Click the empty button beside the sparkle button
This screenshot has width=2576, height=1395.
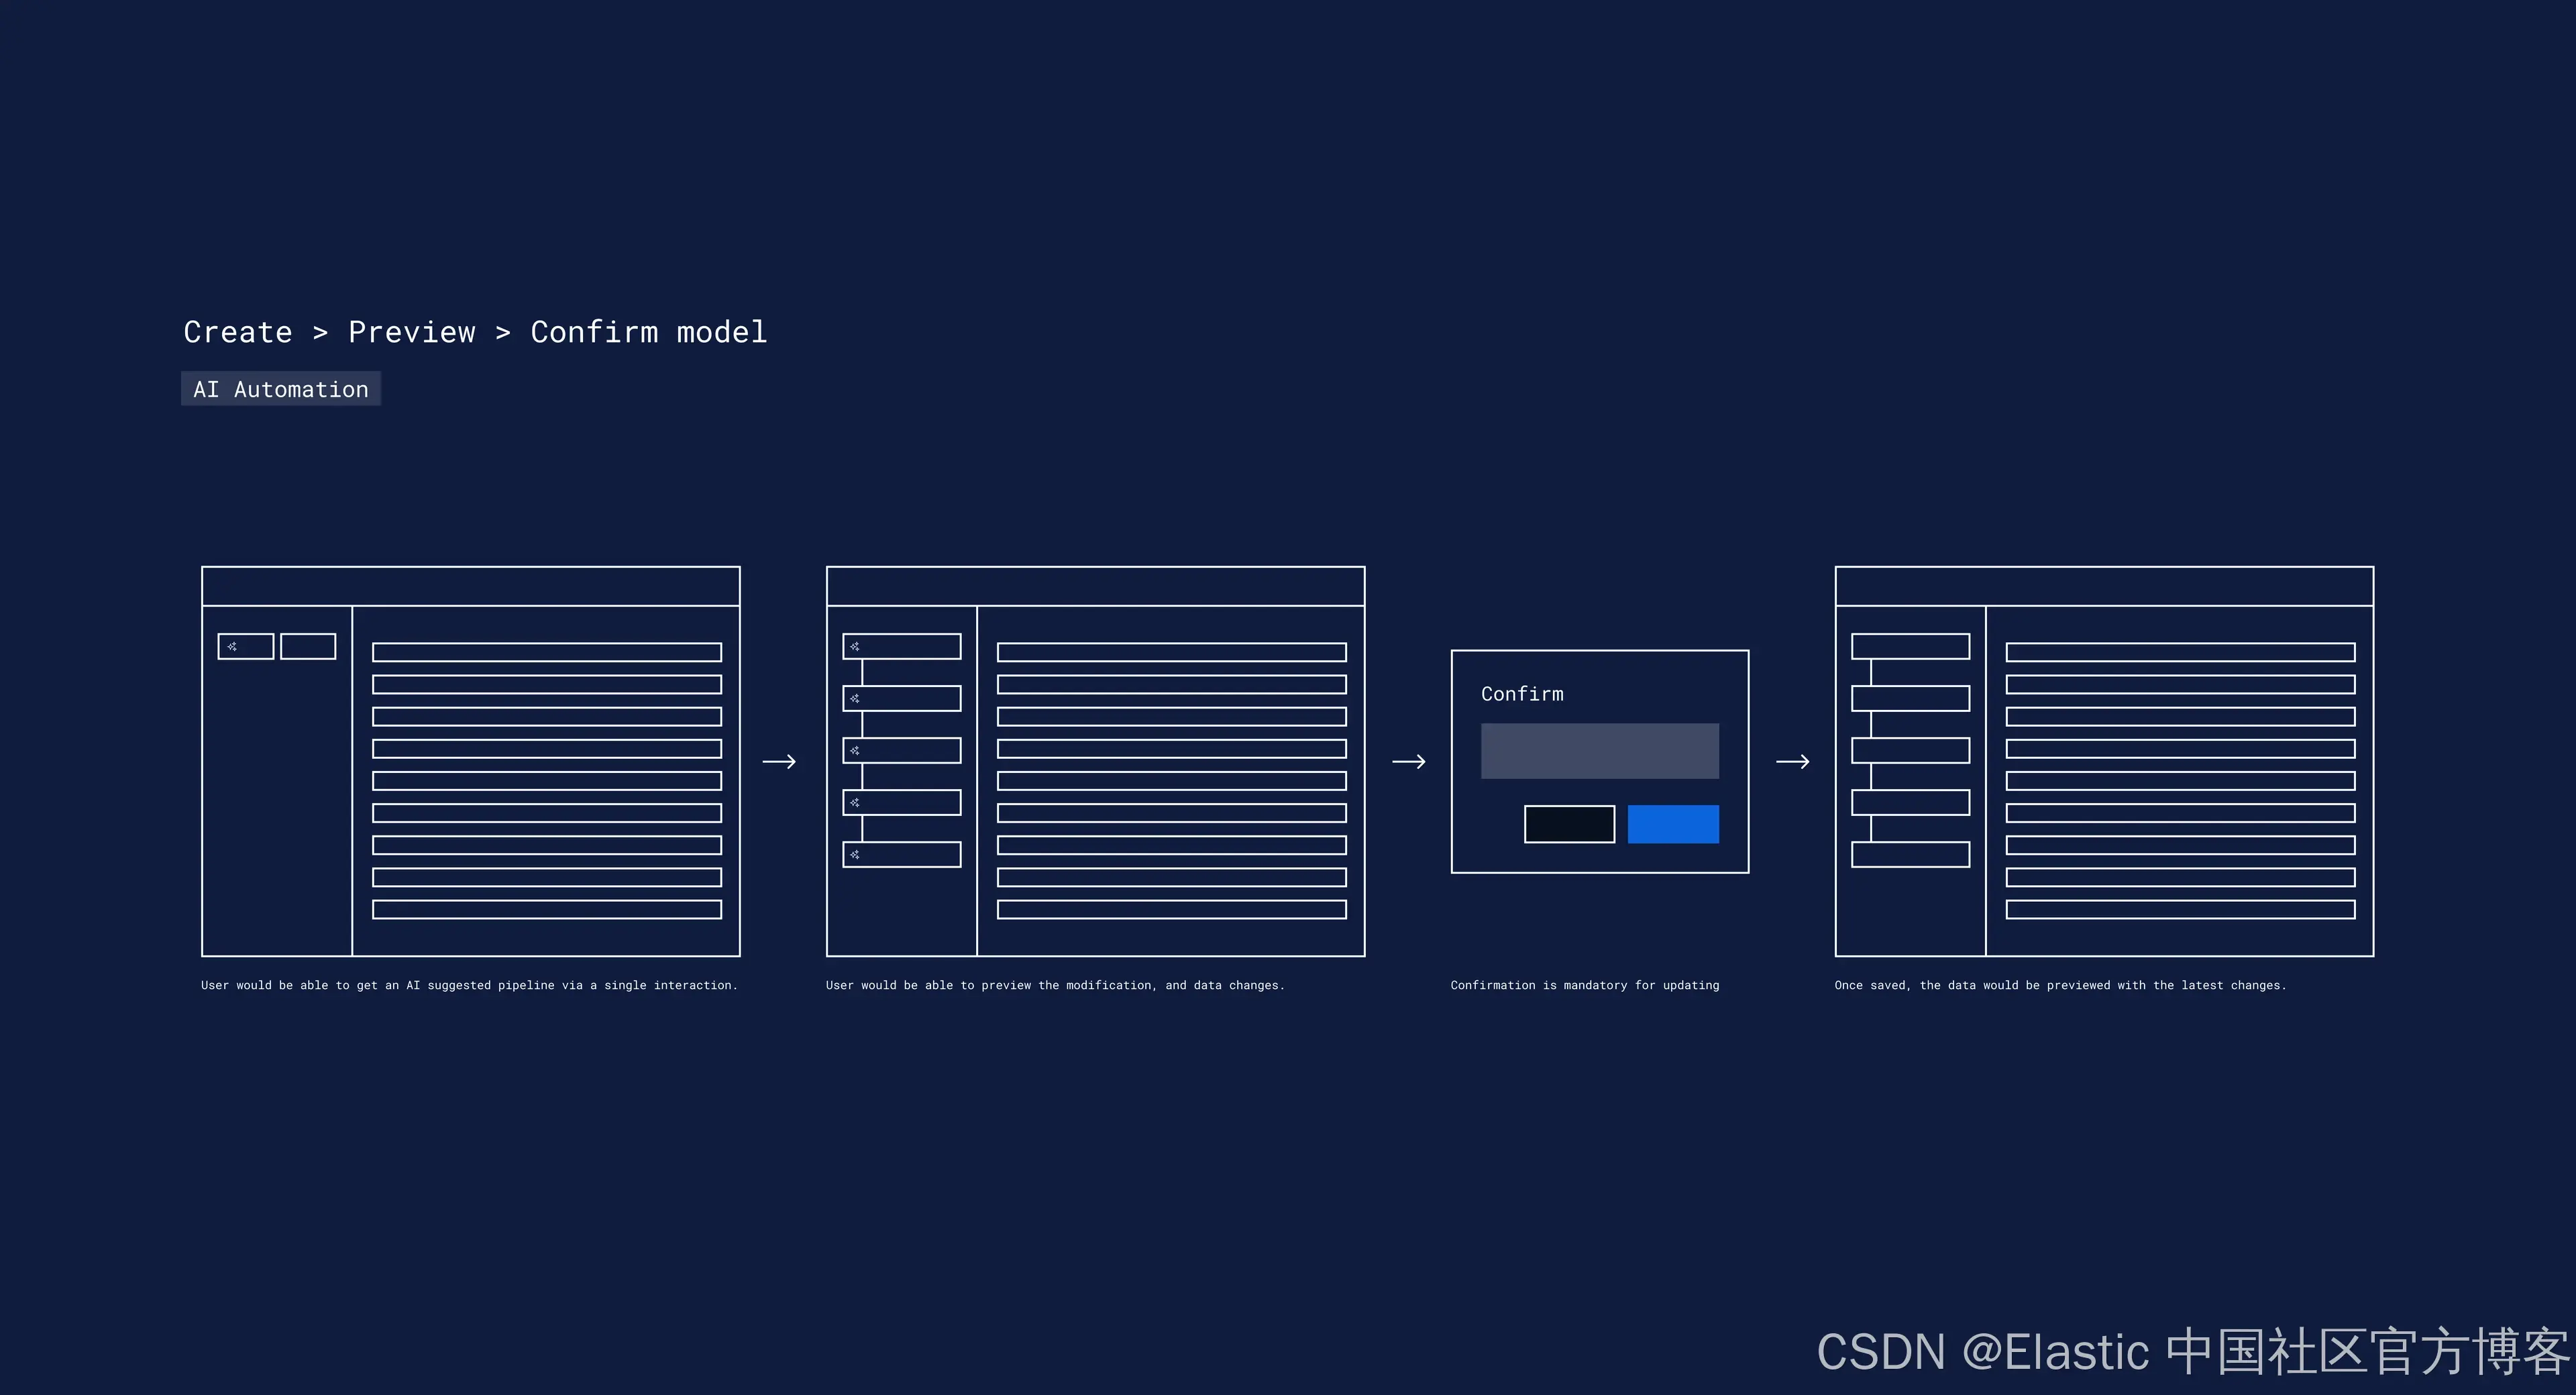coord(308,646)
